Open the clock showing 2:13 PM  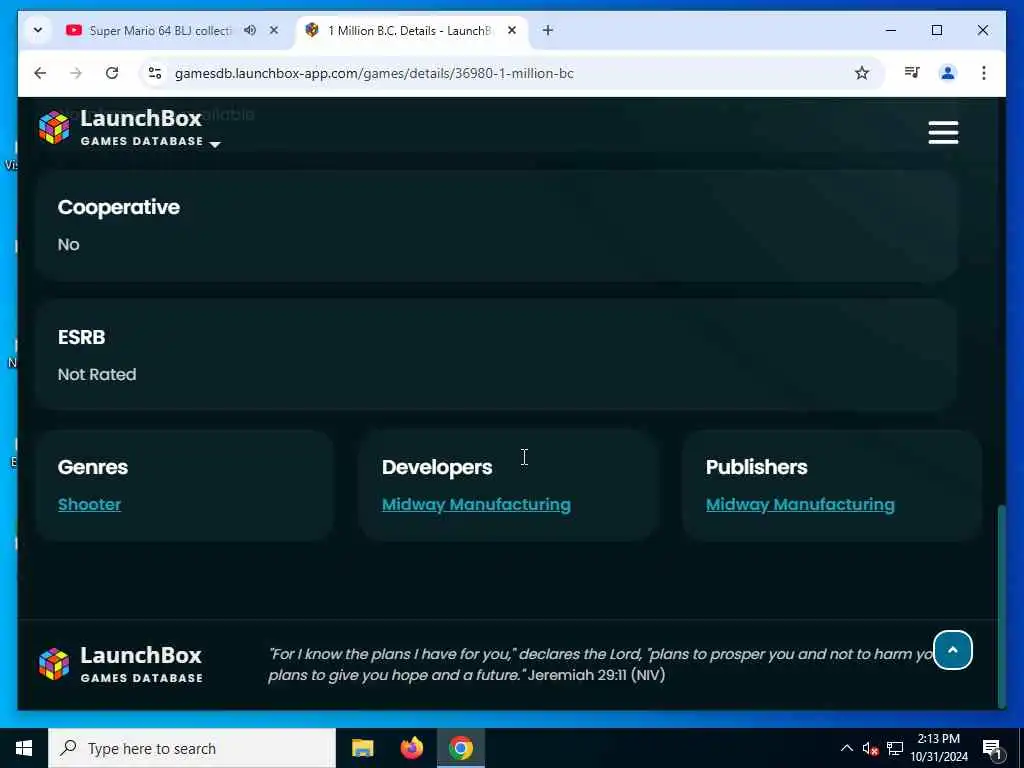tap(939, 748)
